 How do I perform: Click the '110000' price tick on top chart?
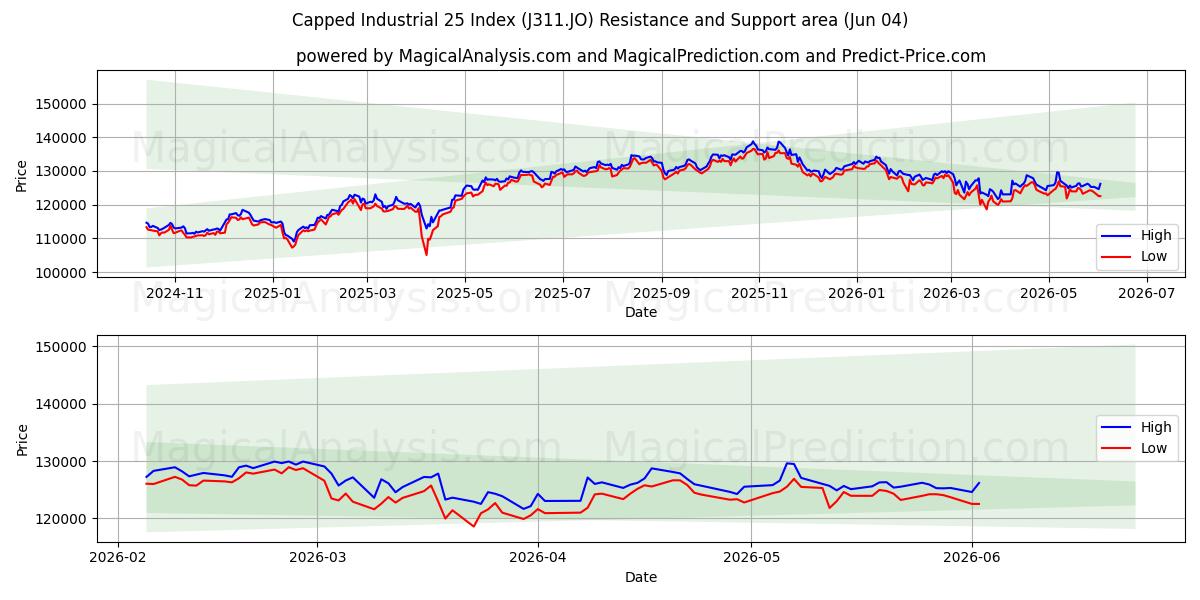click(62, 239)
